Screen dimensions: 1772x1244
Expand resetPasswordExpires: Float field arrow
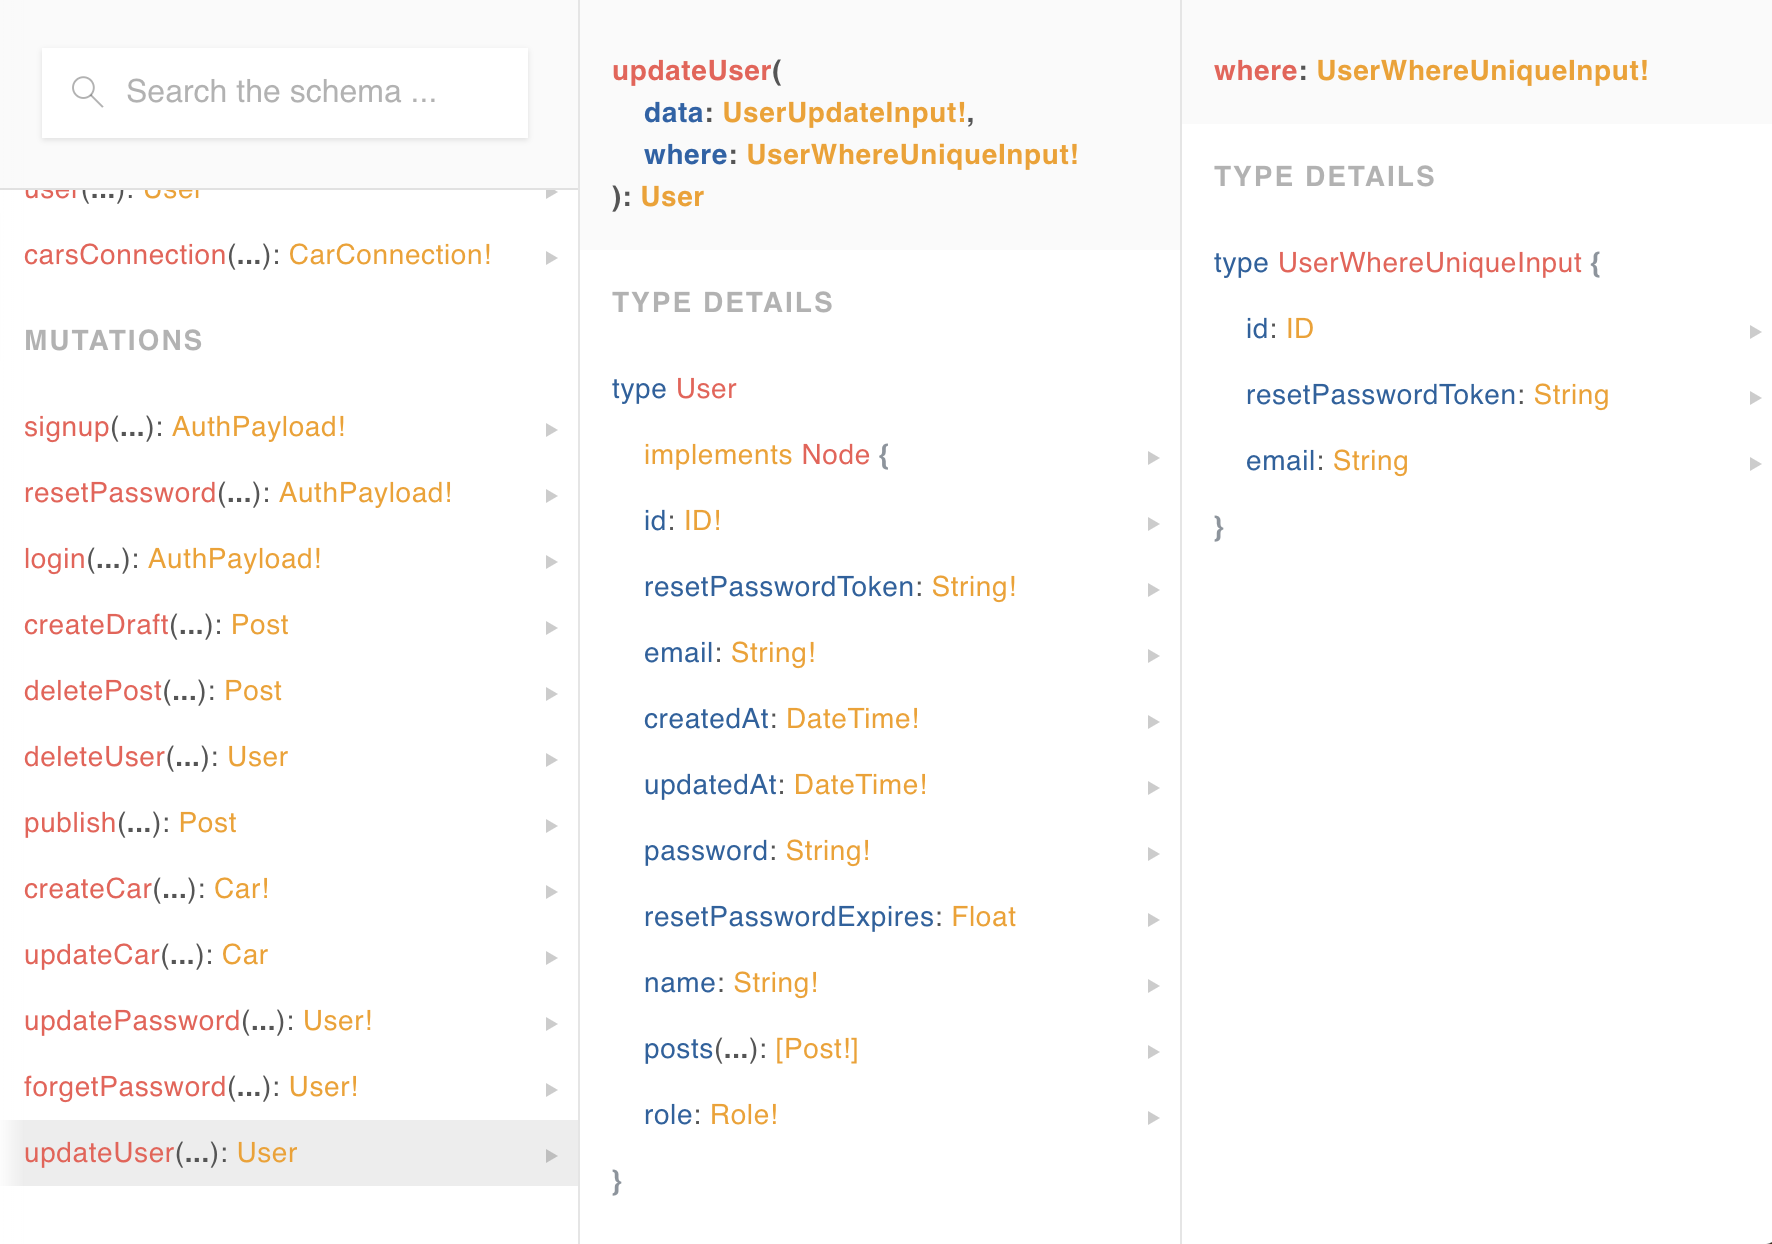1153,920
